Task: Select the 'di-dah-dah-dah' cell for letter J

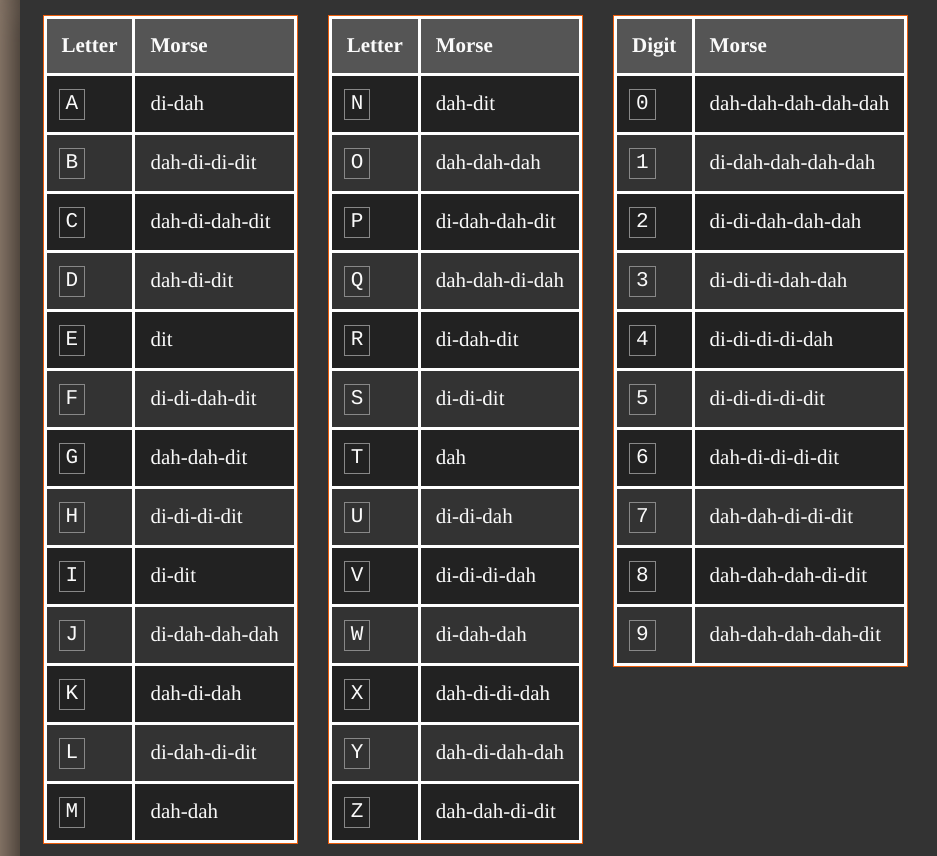Action: (214, 635)
